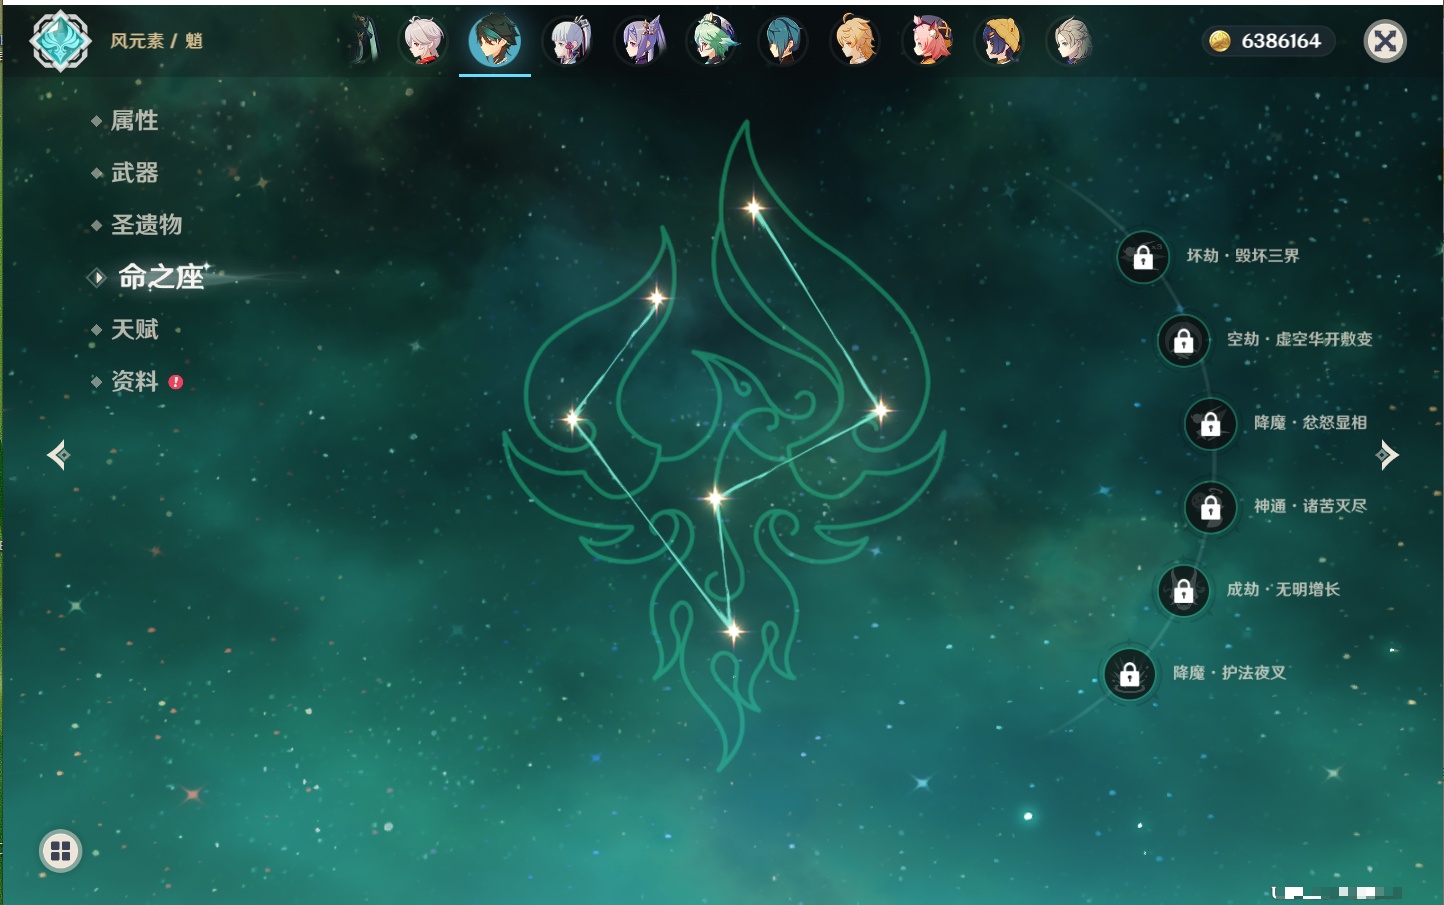Go to the 圣遗物 artifacts tab
1444x905 pixels.
[146, 225]
